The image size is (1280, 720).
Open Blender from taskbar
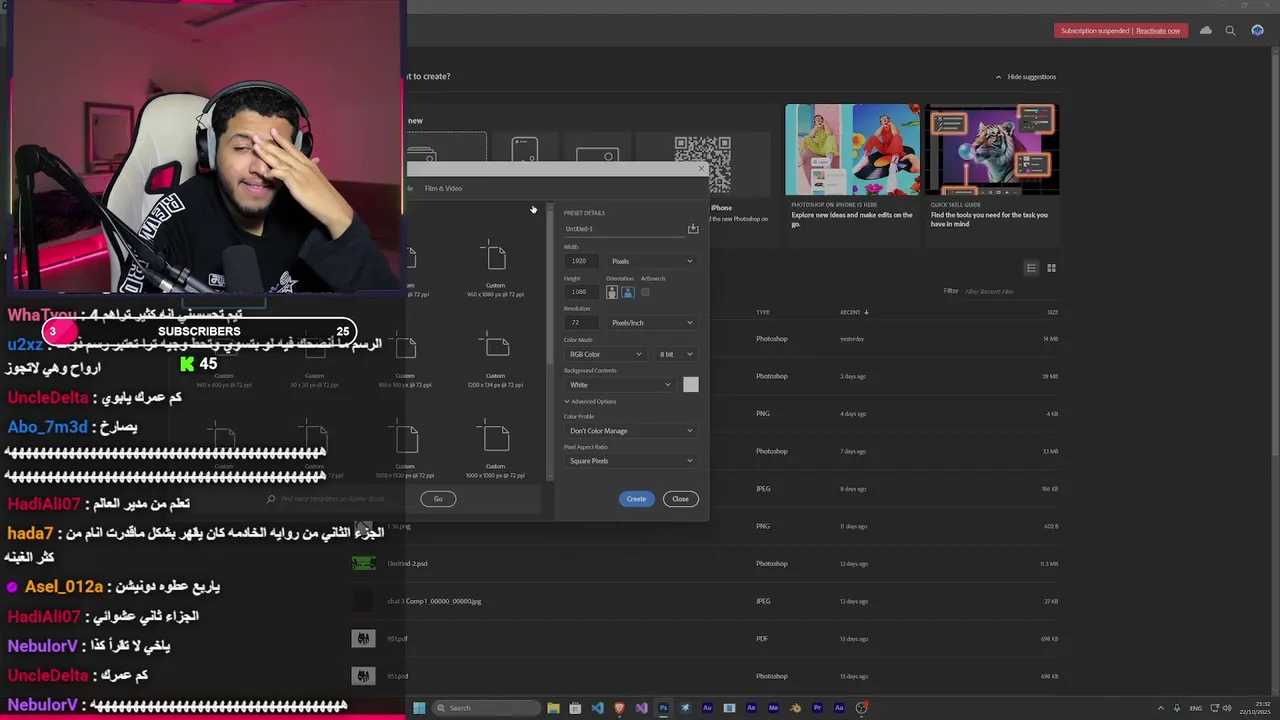(x=795, y=708)
